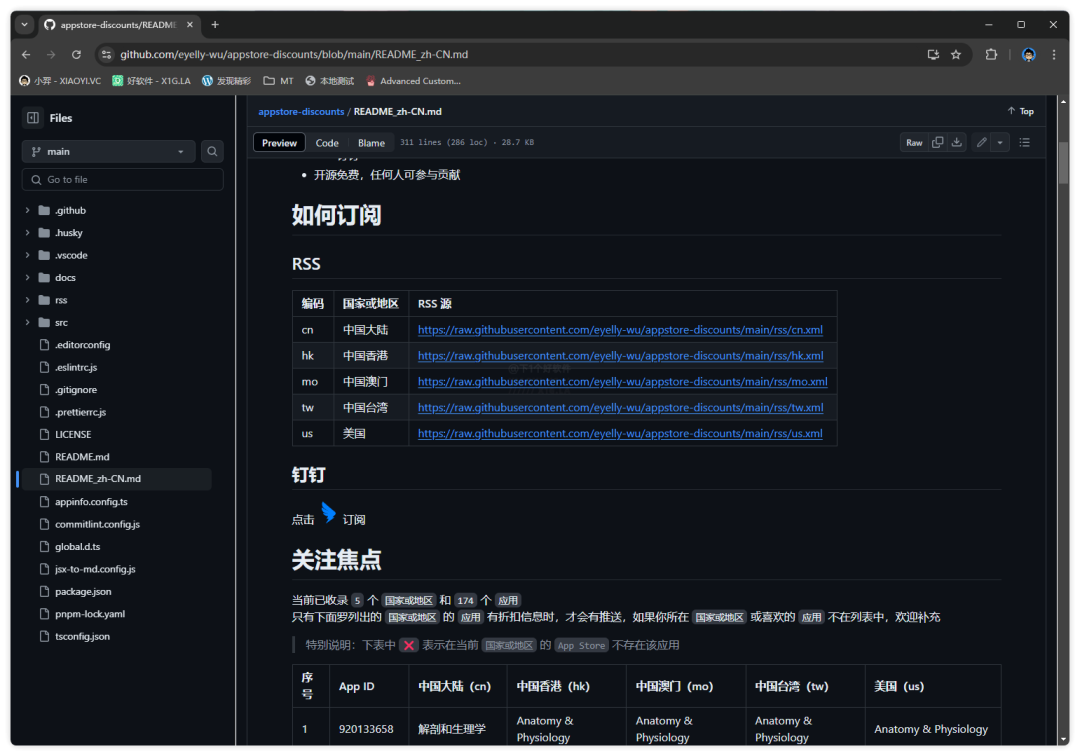Close the appstore-discounts tab
The height and width of the screenshot is (756, 1080).
(190, 25)
